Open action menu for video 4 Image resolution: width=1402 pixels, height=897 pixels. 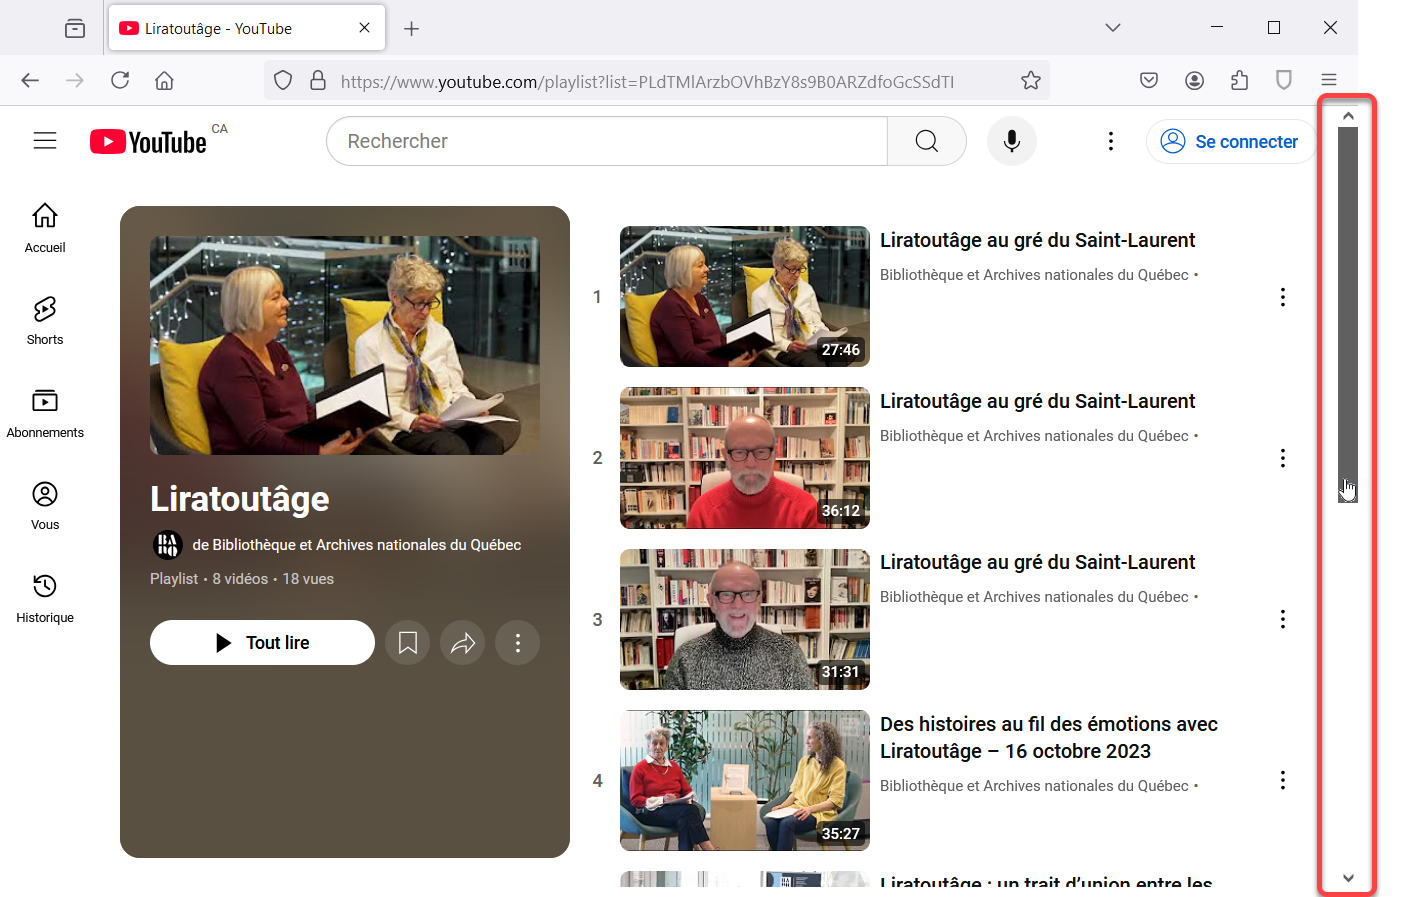(1283, 780)
